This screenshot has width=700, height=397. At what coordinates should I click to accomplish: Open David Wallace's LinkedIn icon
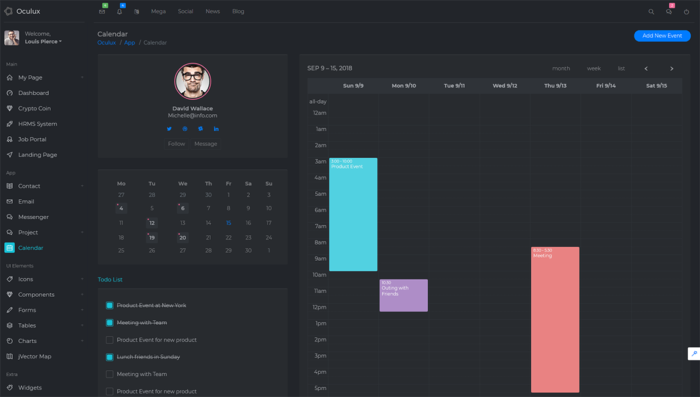point(216,129)
